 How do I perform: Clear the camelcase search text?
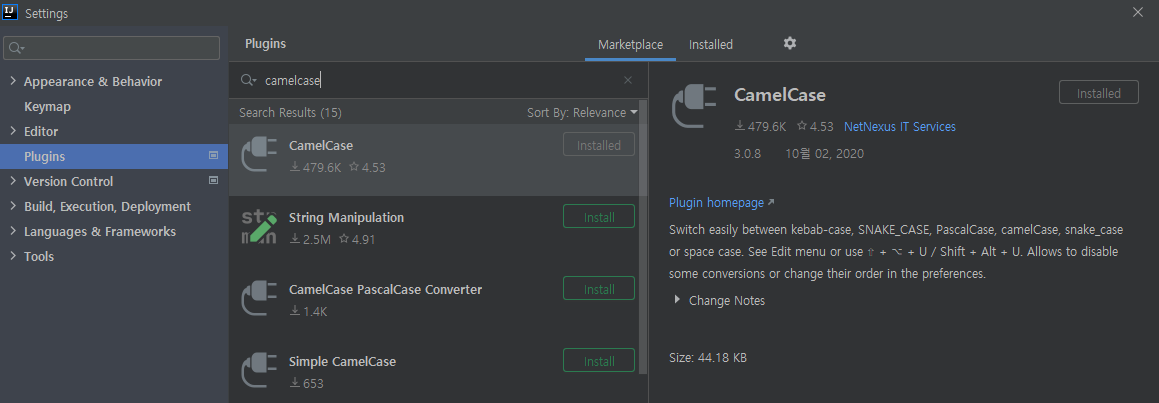(628, 80)
